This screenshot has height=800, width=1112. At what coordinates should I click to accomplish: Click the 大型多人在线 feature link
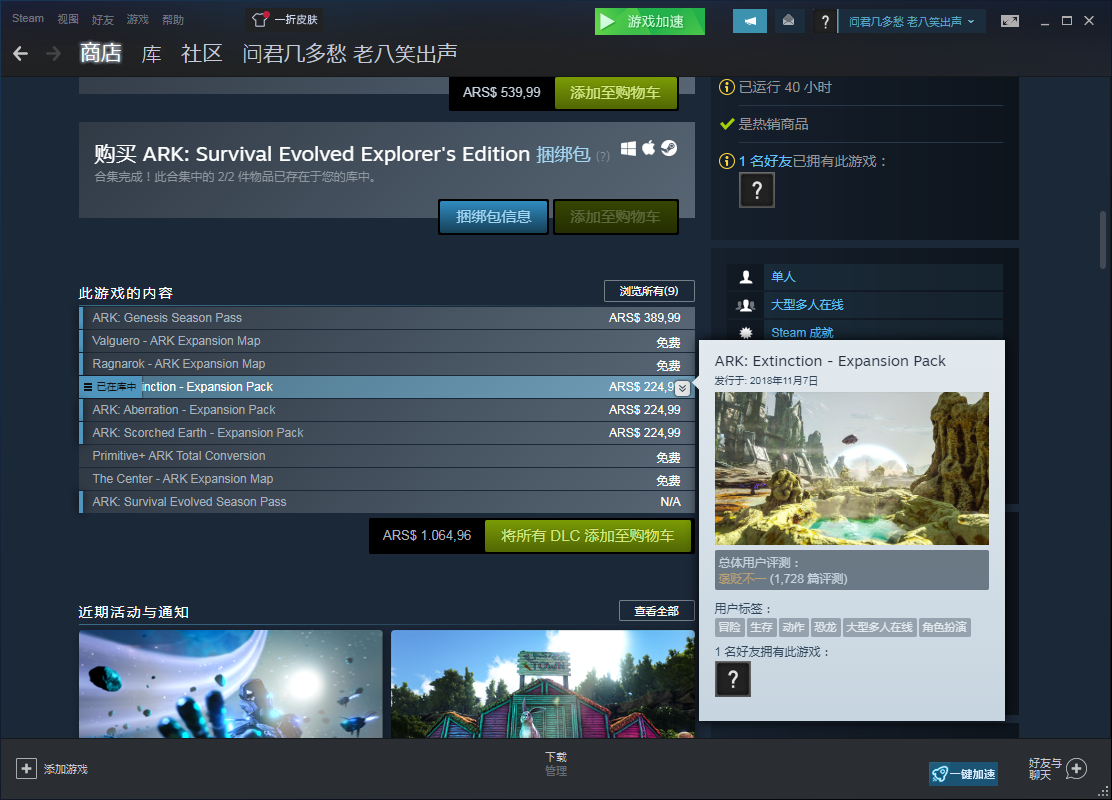[807, 304]
